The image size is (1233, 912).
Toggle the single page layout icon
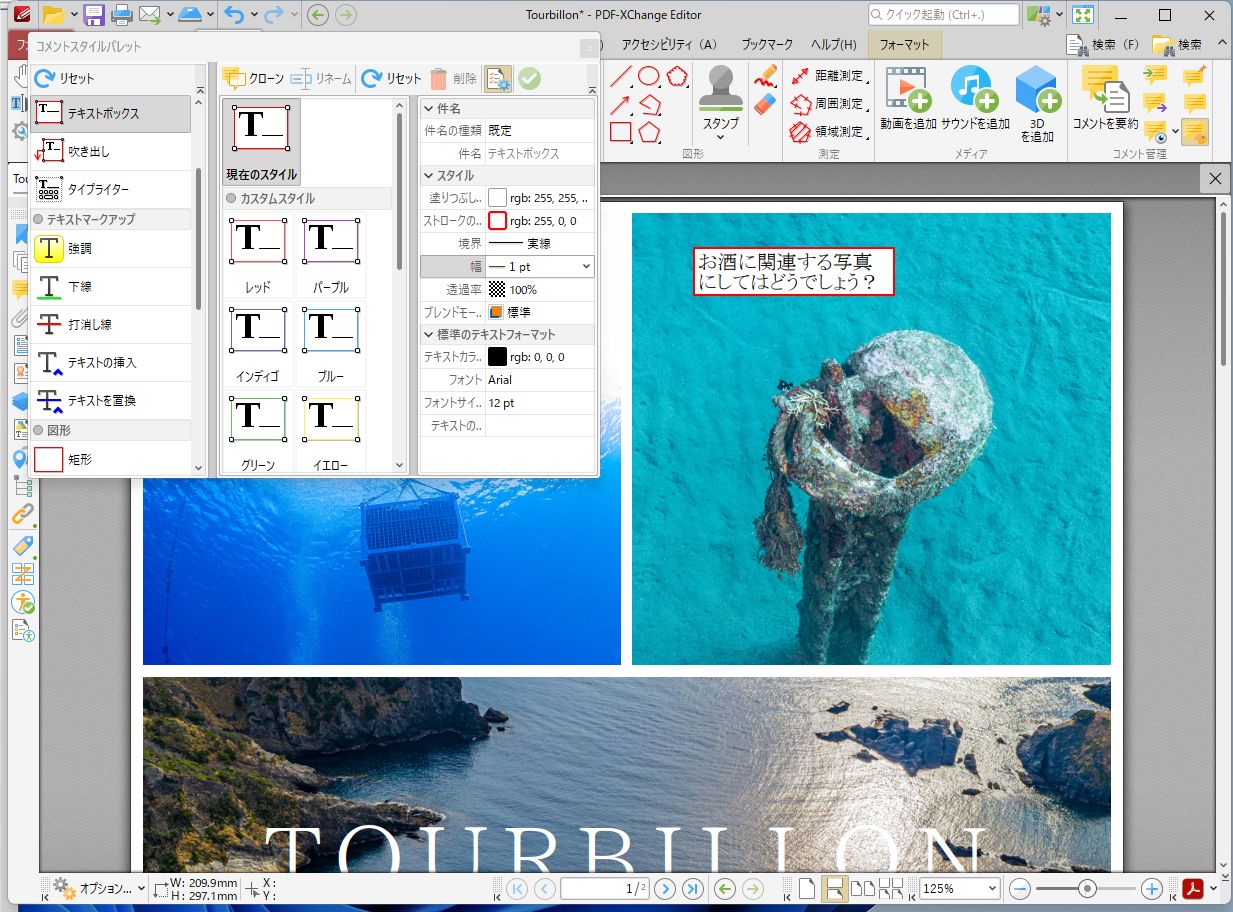(806, 888)
